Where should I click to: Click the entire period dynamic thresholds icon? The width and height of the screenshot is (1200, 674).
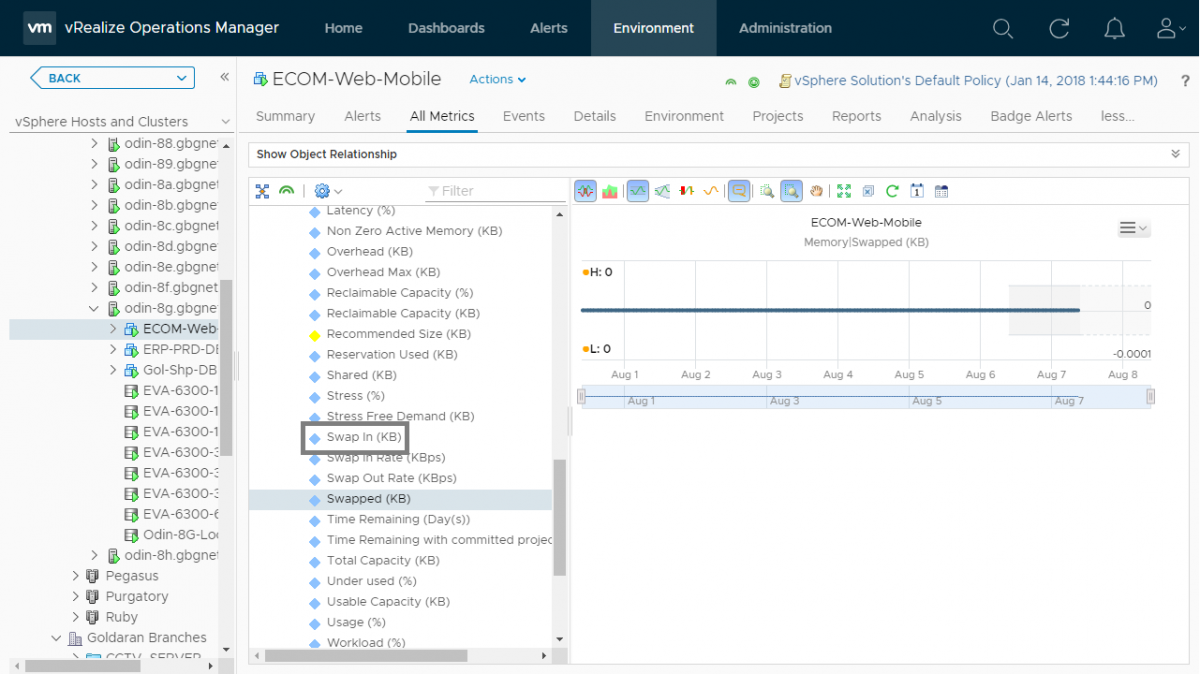(x=662, y=191)
